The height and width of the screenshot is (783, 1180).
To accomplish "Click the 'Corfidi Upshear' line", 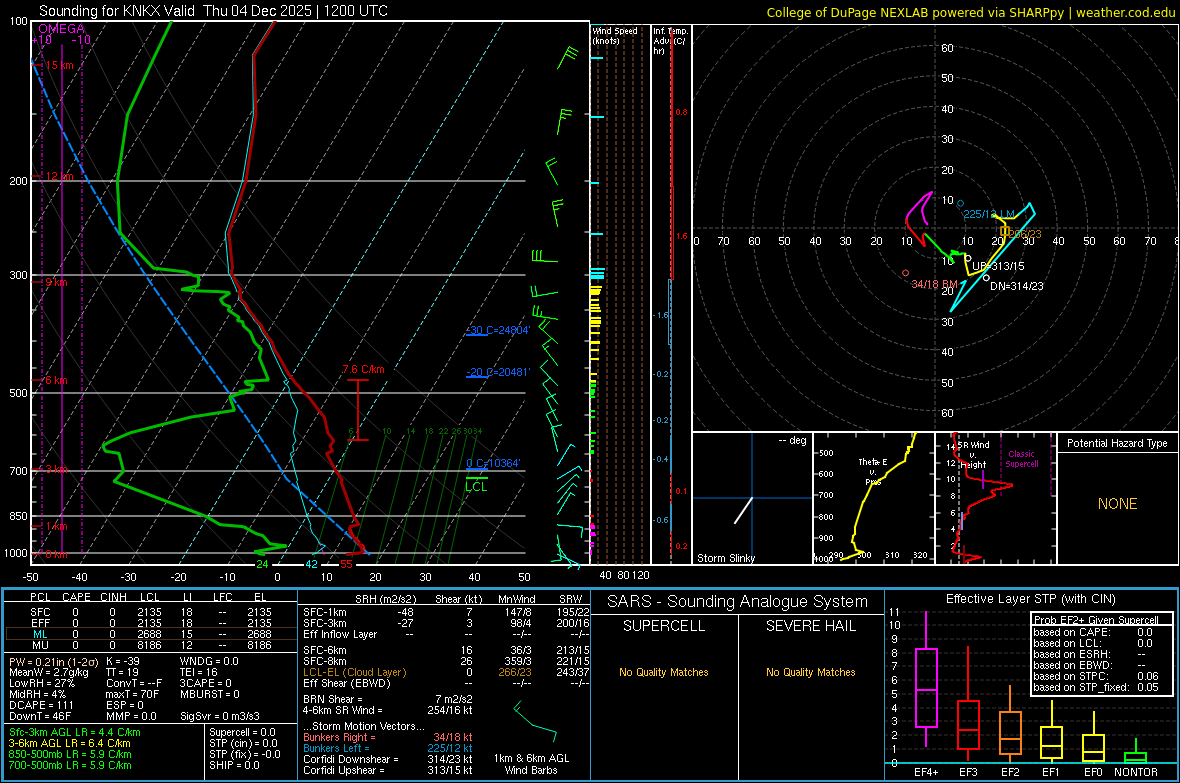I will tap(388, 770).
